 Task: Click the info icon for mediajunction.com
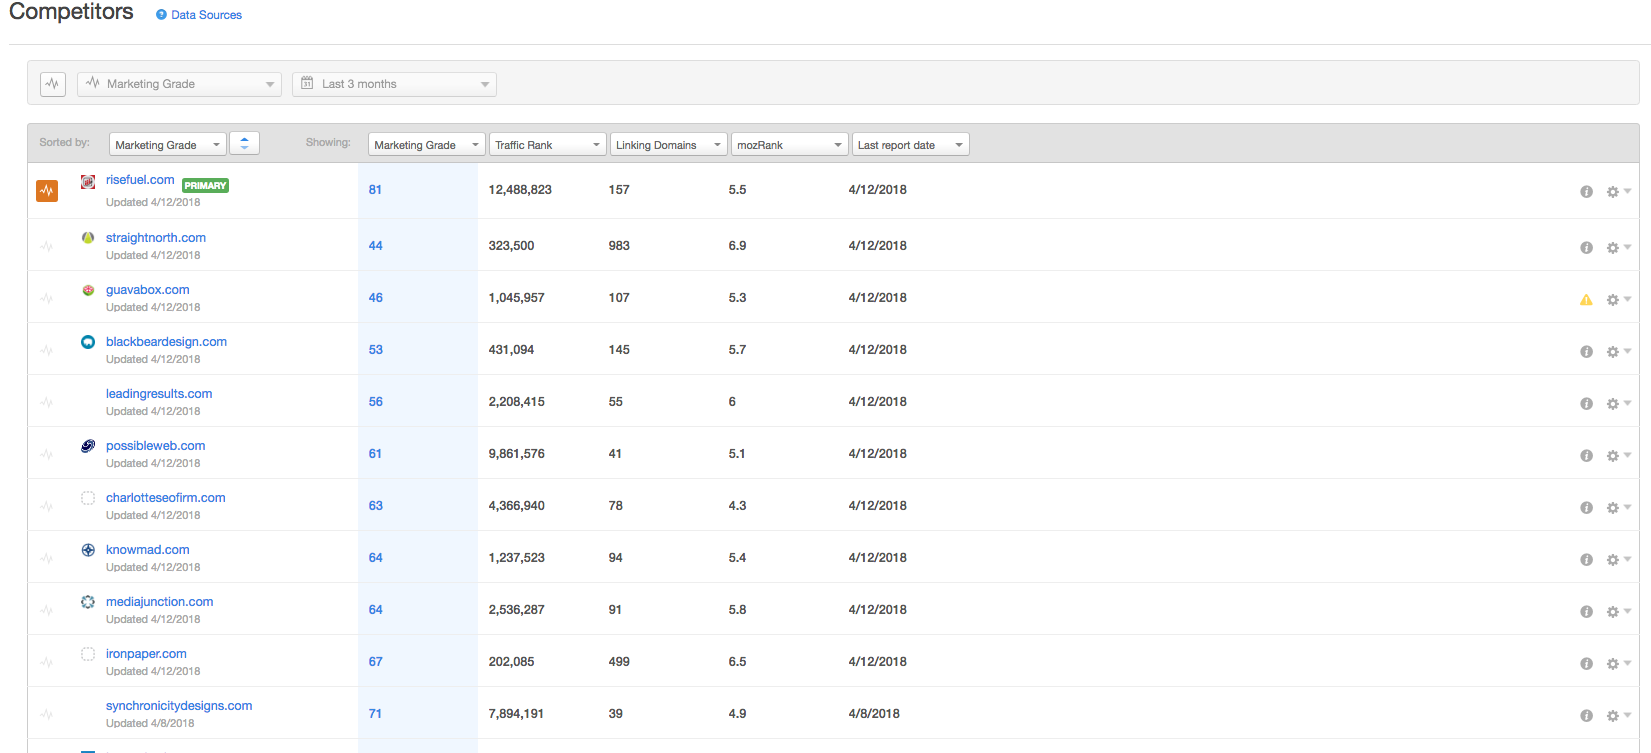(x=1586, y=612)
